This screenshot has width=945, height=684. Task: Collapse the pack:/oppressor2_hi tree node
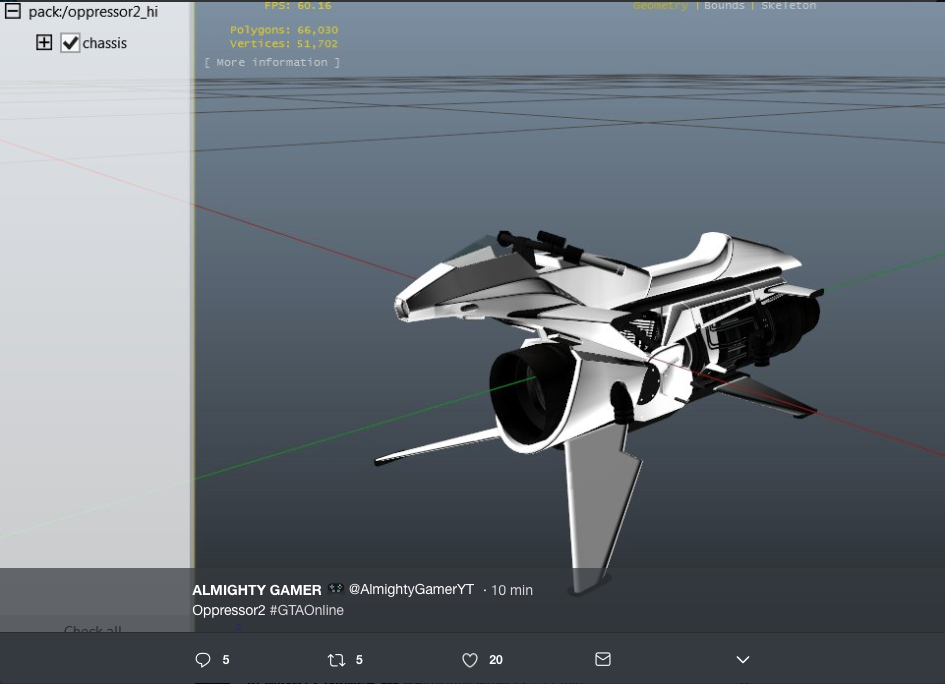click(x=13, y=11)
